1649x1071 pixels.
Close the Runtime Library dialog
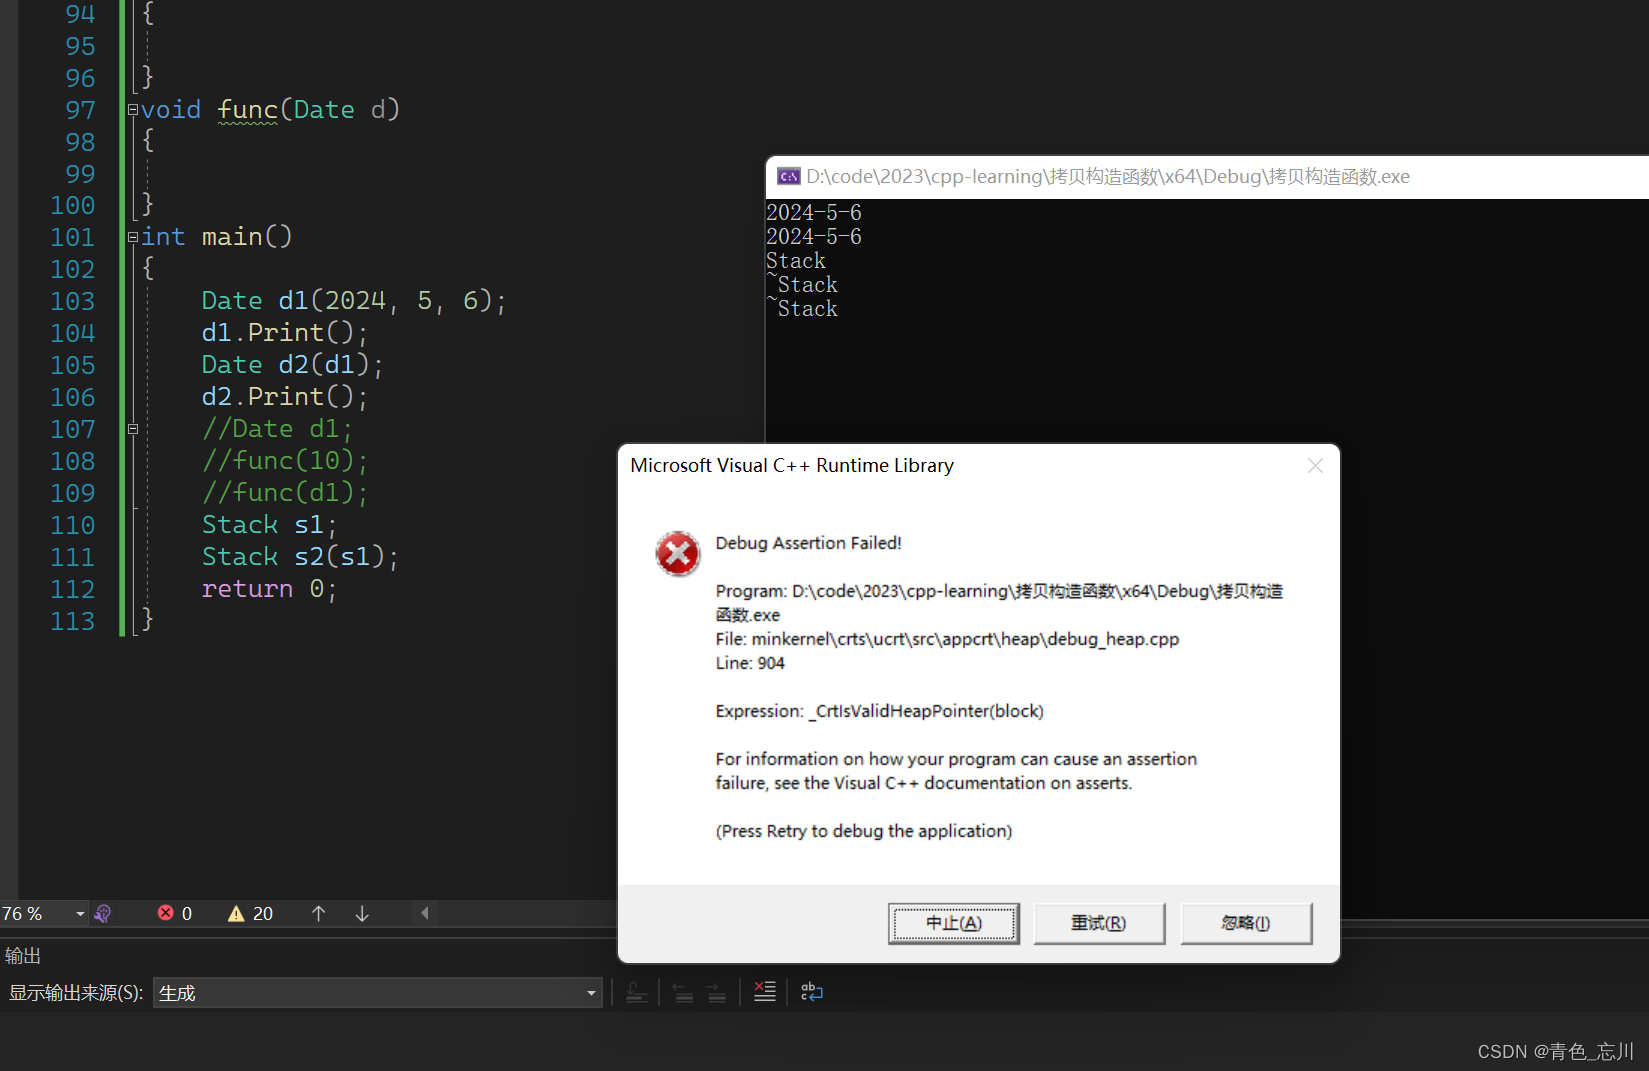click(1315, 466)
